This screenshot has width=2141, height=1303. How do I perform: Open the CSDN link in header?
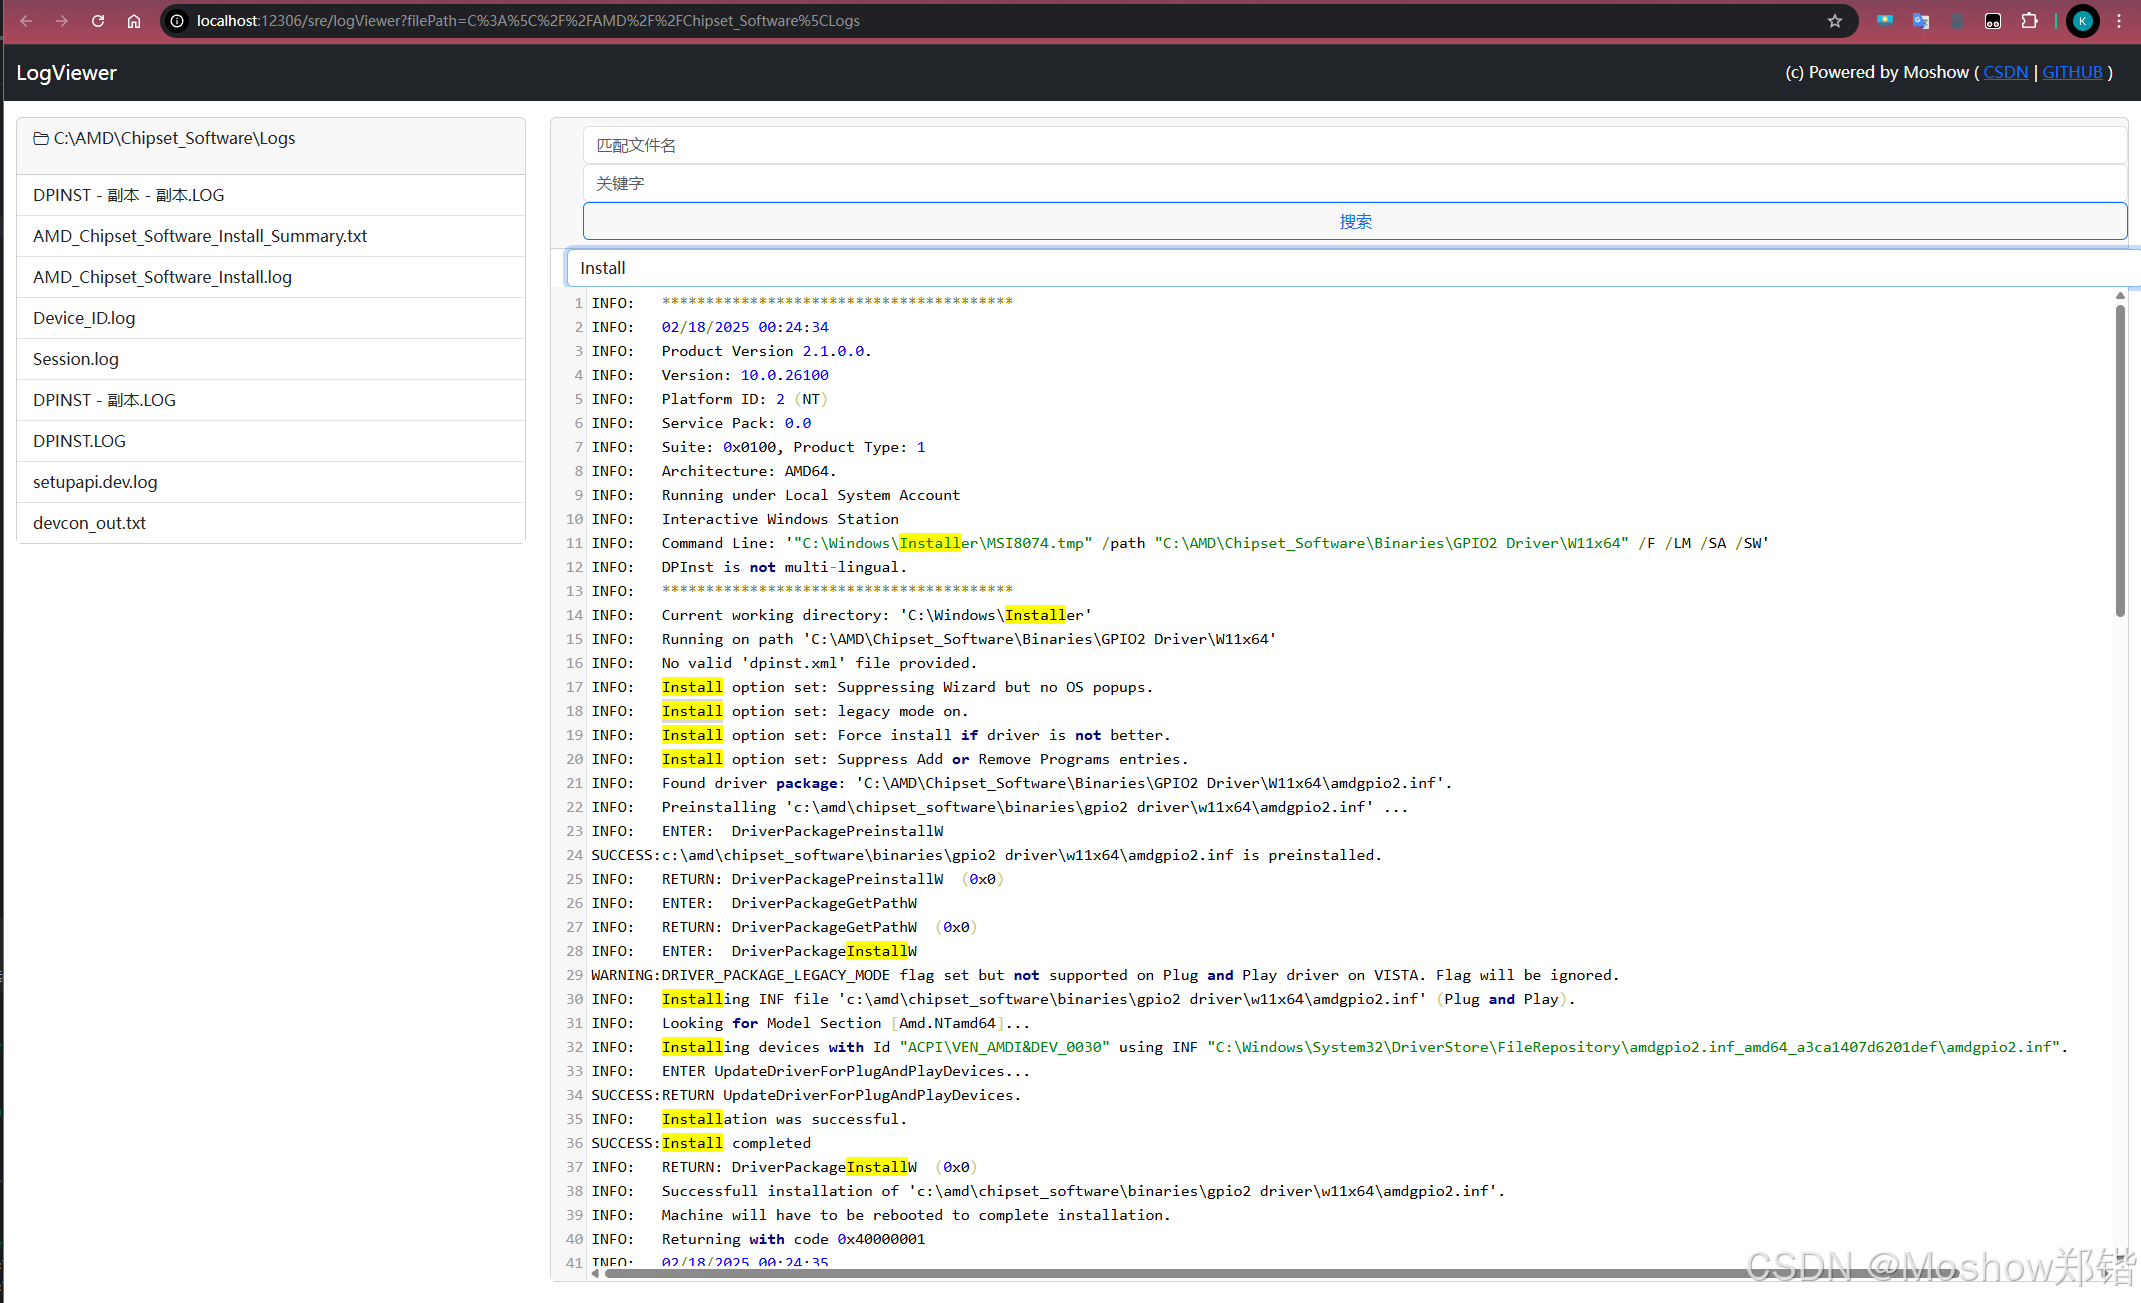(x=2005, y=72)
